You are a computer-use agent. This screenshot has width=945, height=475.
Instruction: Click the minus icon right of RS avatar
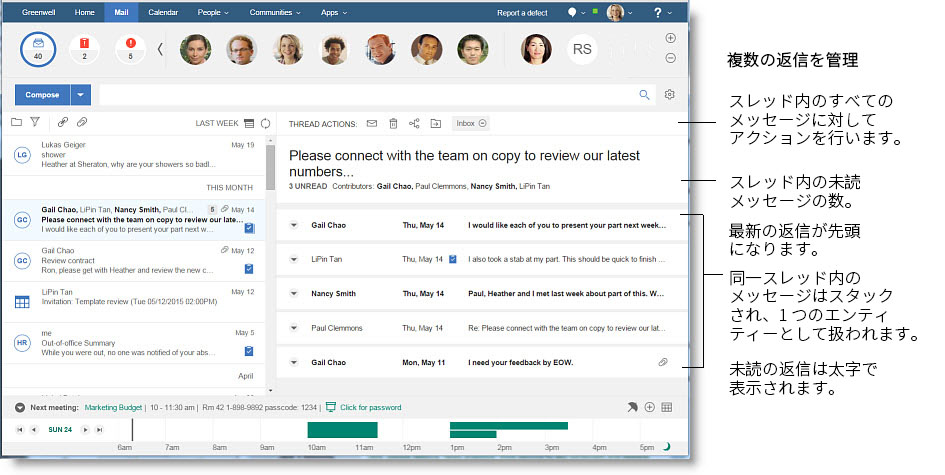coord(670,58)
